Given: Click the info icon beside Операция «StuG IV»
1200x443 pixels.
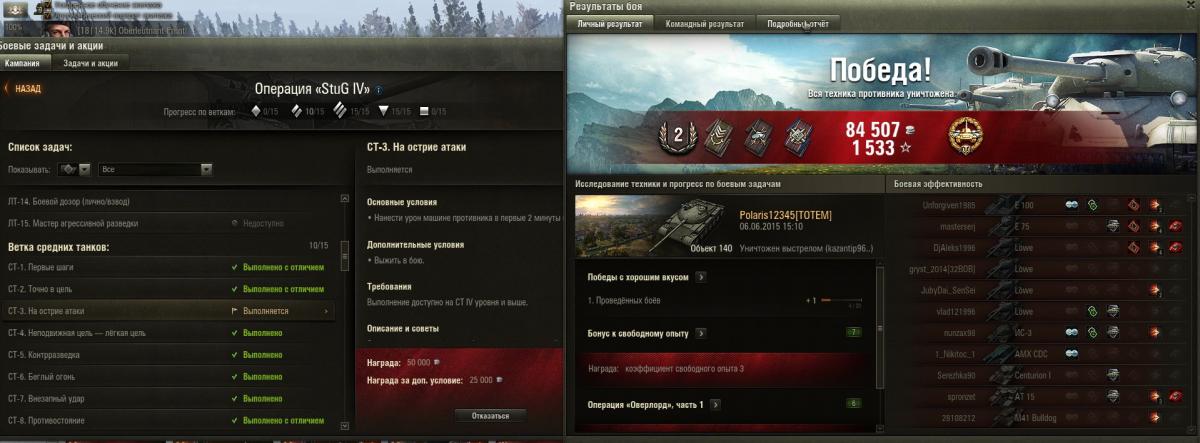Looking at the screenshot, I should click(378, 89).
